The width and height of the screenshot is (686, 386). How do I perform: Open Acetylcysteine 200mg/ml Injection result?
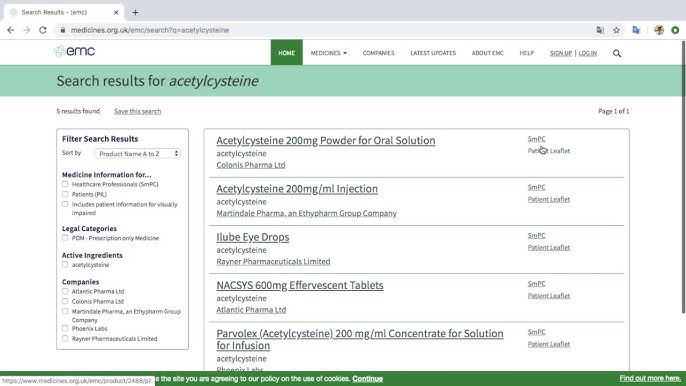tap(297, 189)
